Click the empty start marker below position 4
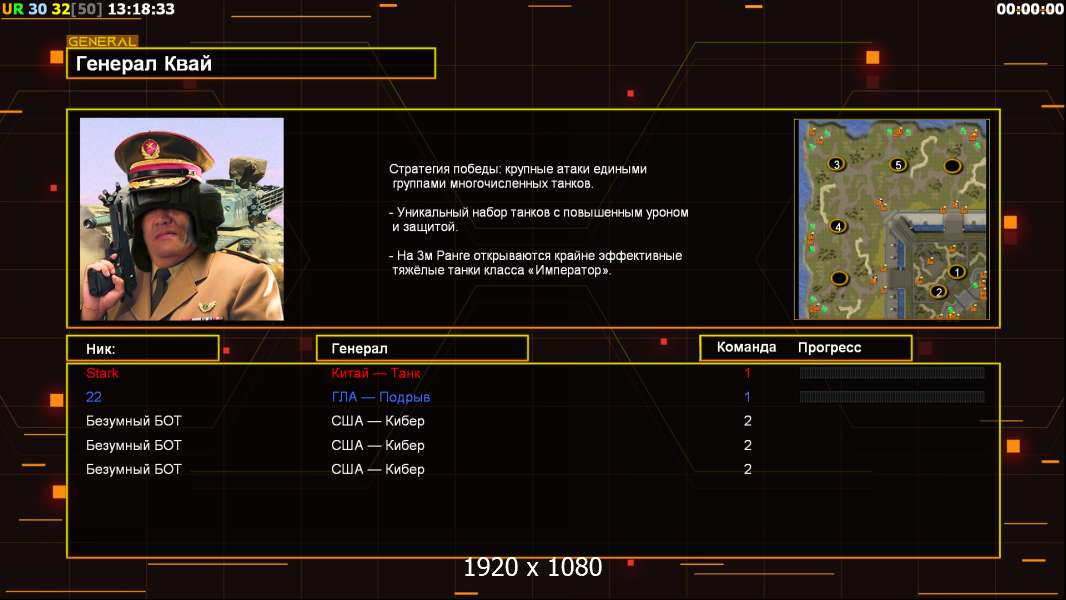 [839, 278]
